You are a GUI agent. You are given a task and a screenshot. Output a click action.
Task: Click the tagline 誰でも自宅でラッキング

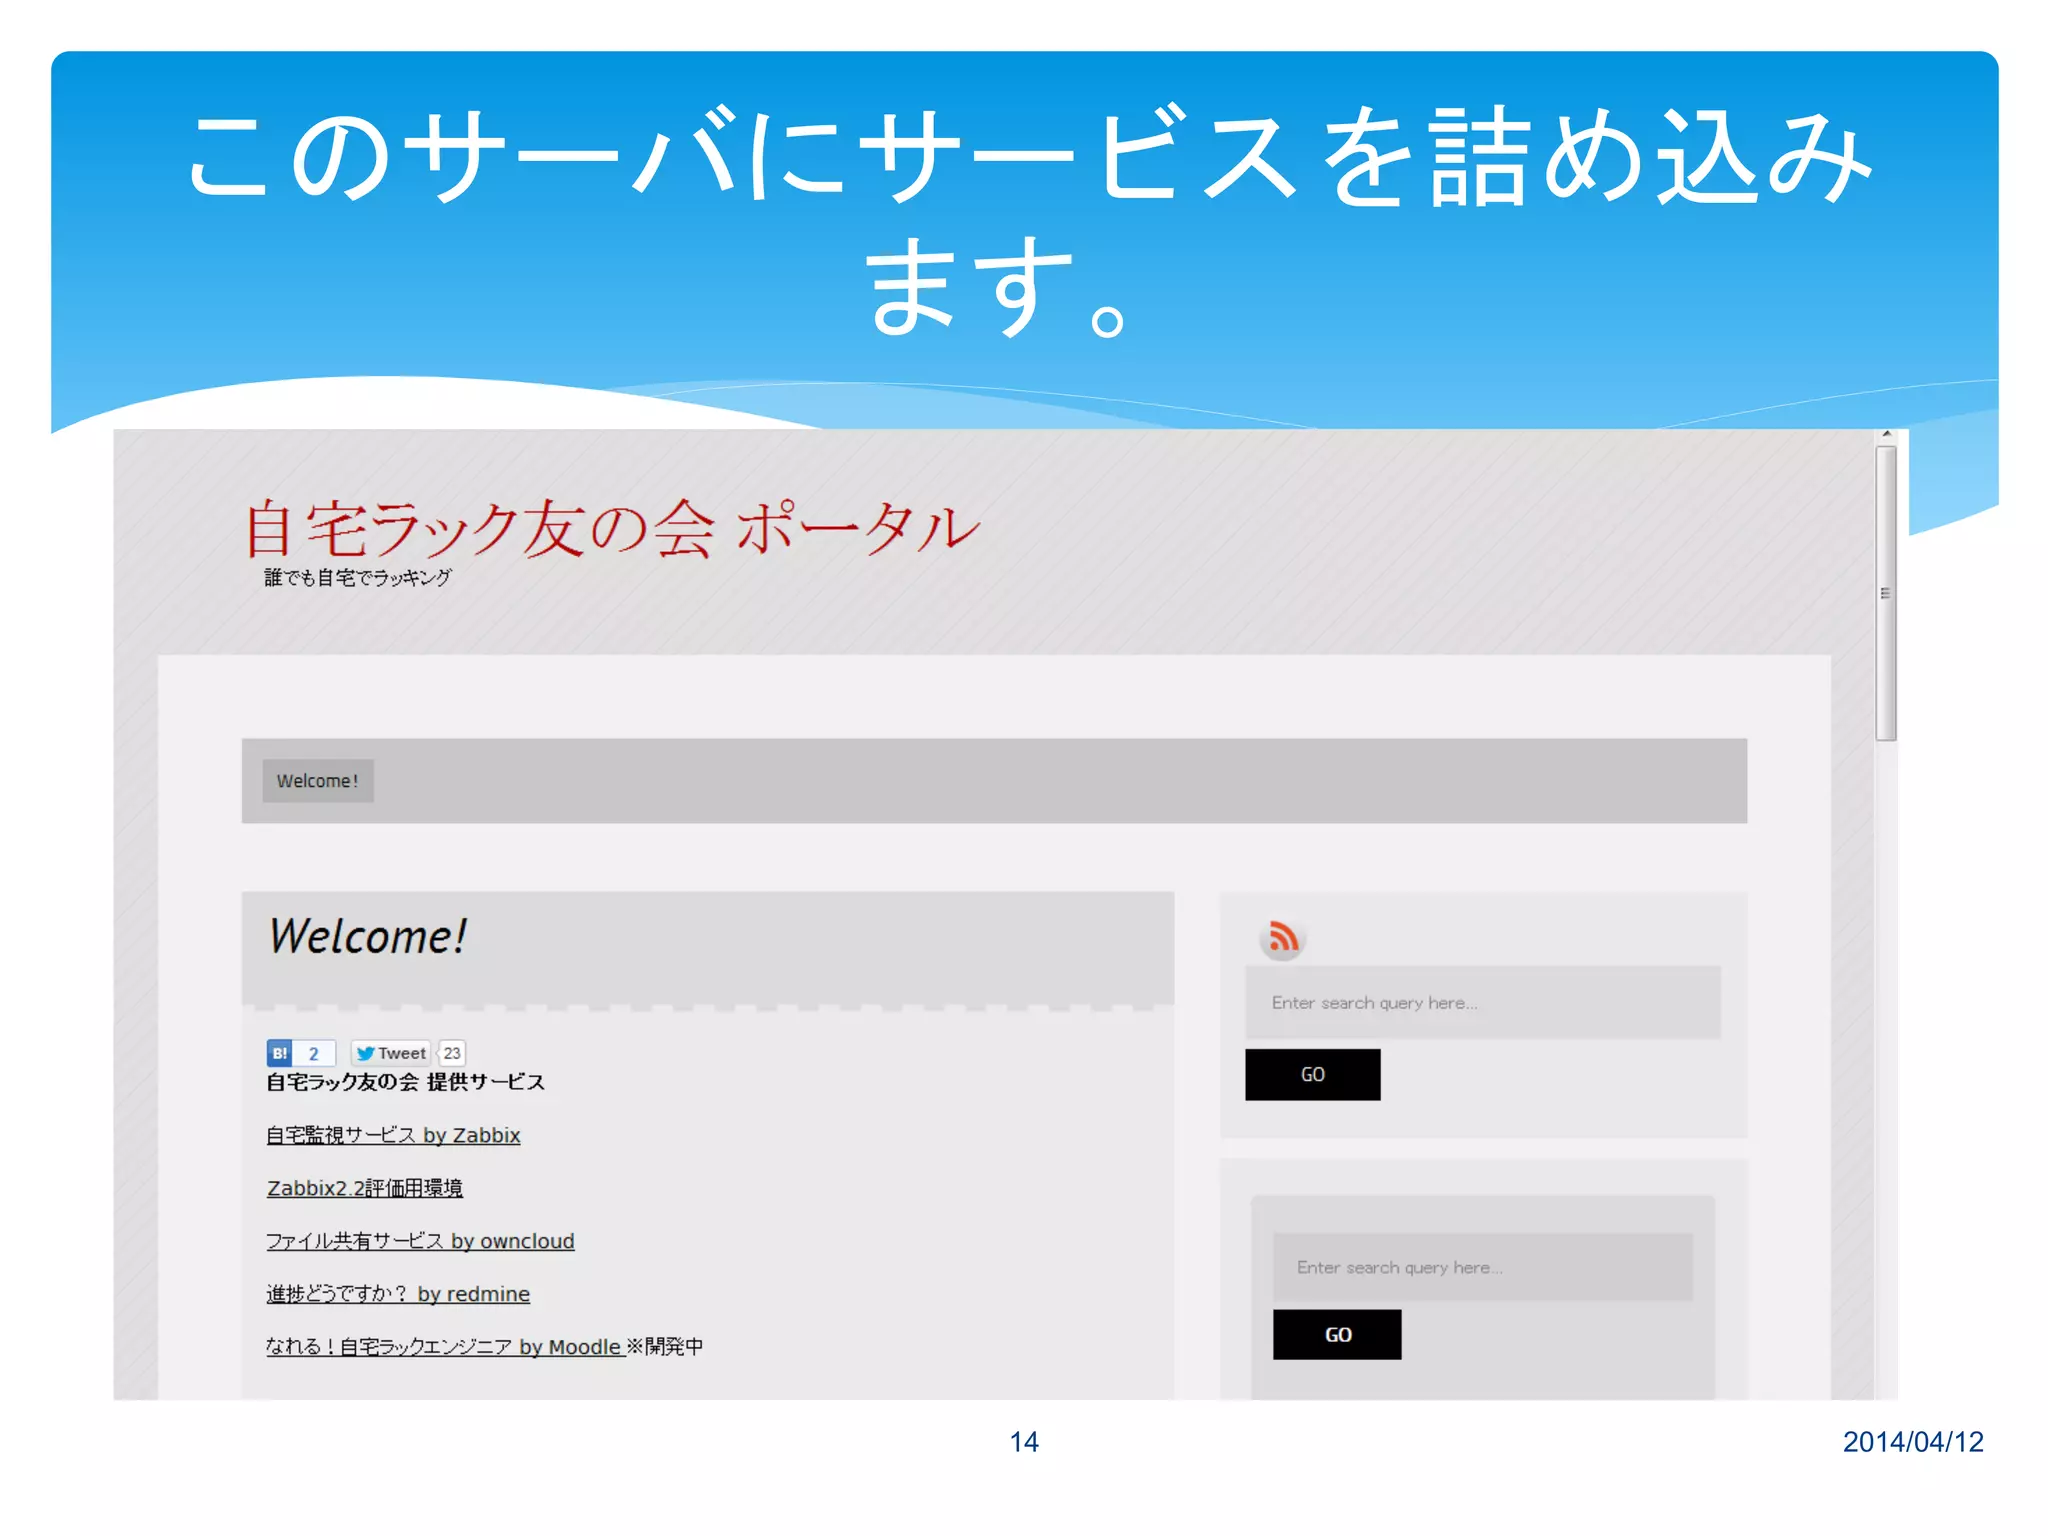tap(358, 578)
